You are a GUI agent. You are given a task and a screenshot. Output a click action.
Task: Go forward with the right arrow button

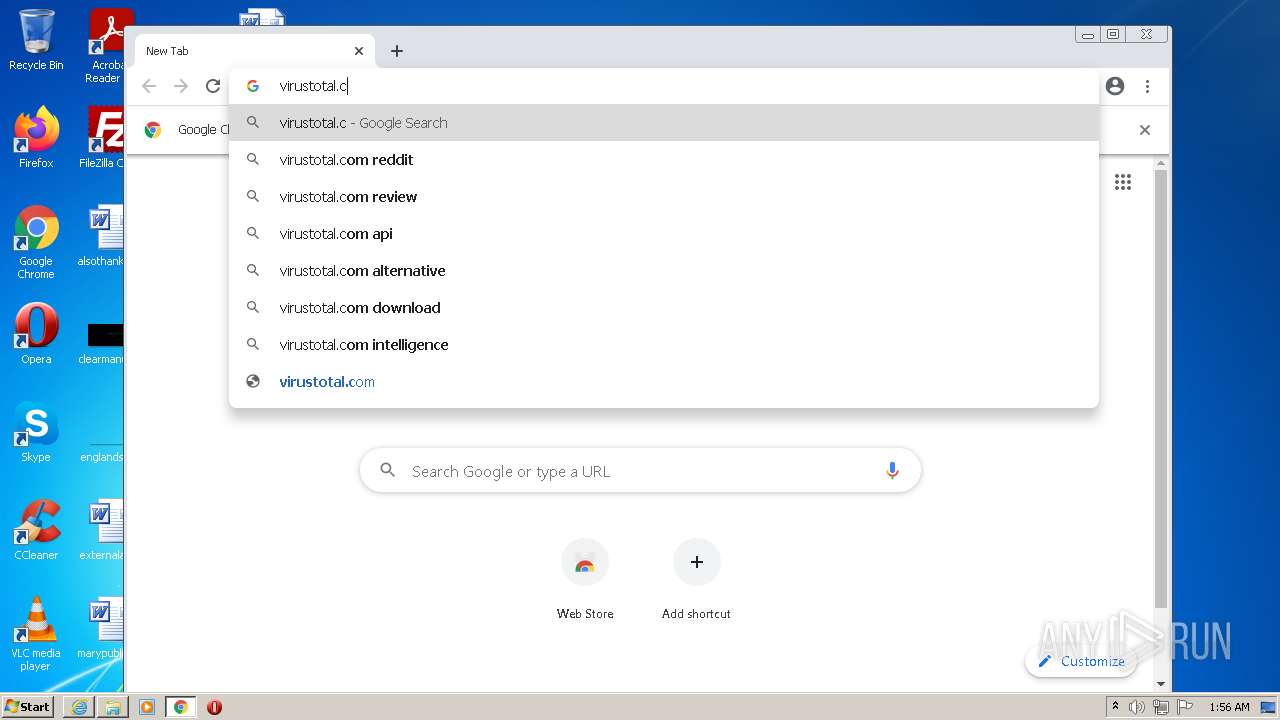[181, 86]
